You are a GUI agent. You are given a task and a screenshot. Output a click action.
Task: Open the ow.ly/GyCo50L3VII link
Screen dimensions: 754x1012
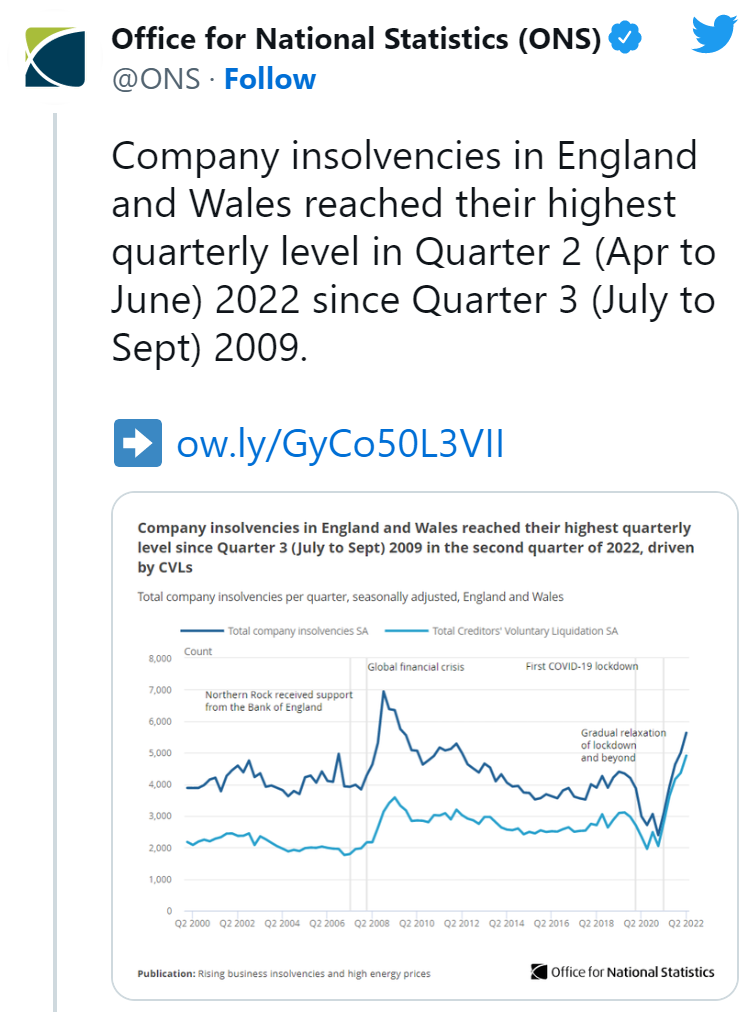pos(340,444)
